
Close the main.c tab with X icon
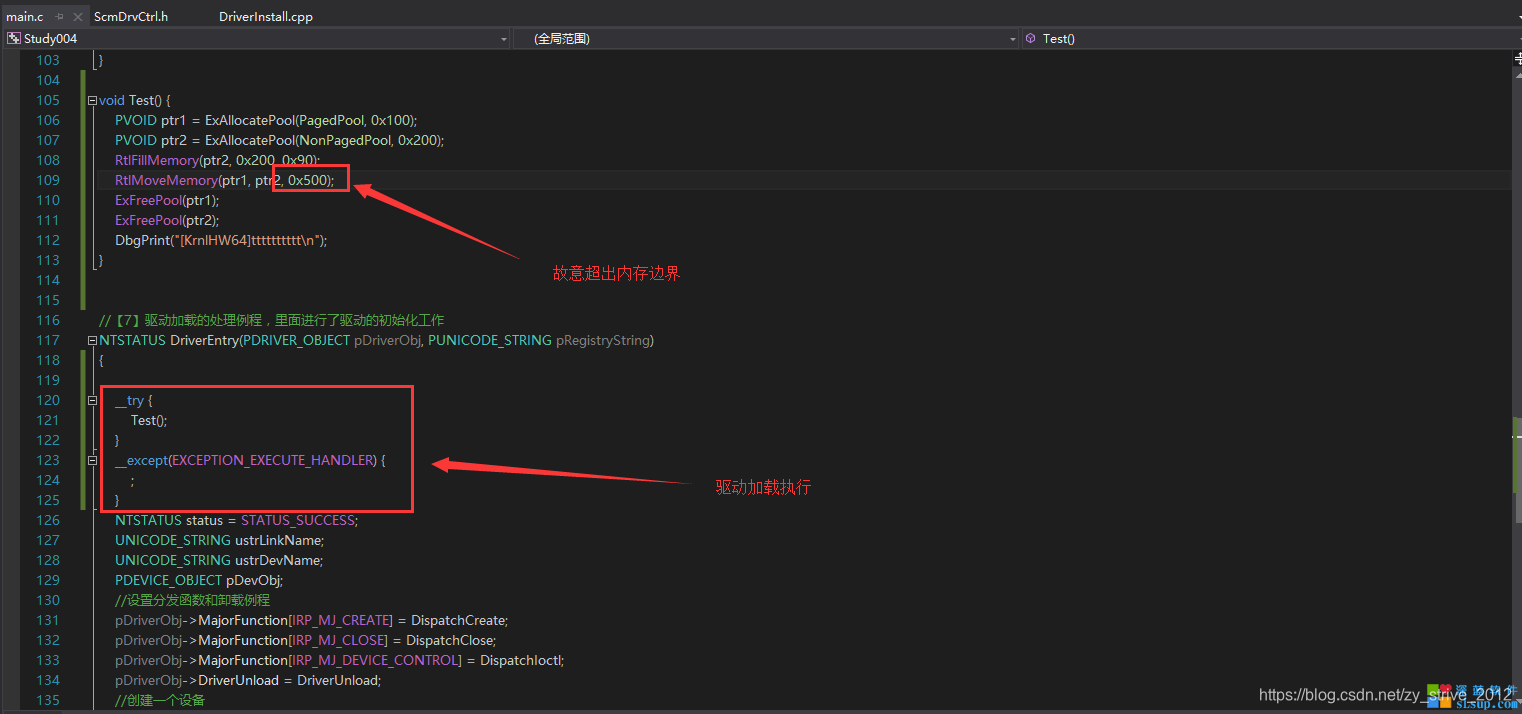coord(78,17)
